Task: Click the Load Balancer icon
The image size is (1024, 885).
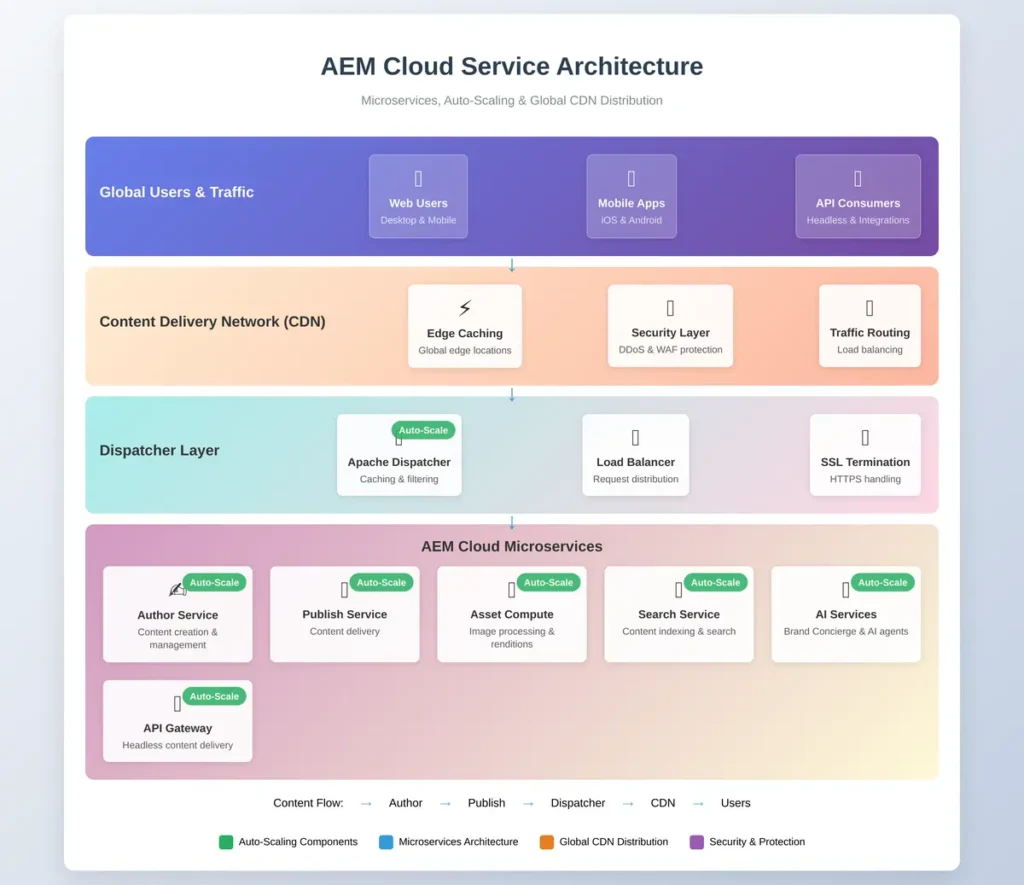Action: click(x=635, y=437)
